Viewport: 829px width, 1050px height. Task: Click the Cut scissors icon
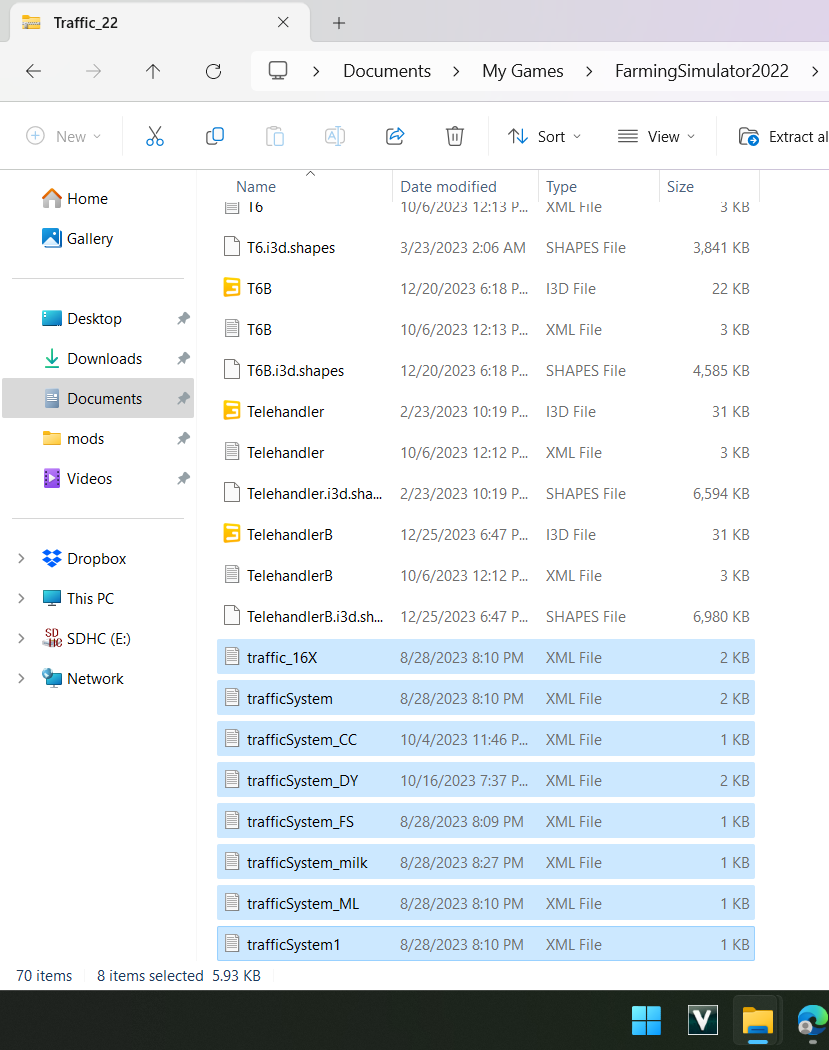155,137
